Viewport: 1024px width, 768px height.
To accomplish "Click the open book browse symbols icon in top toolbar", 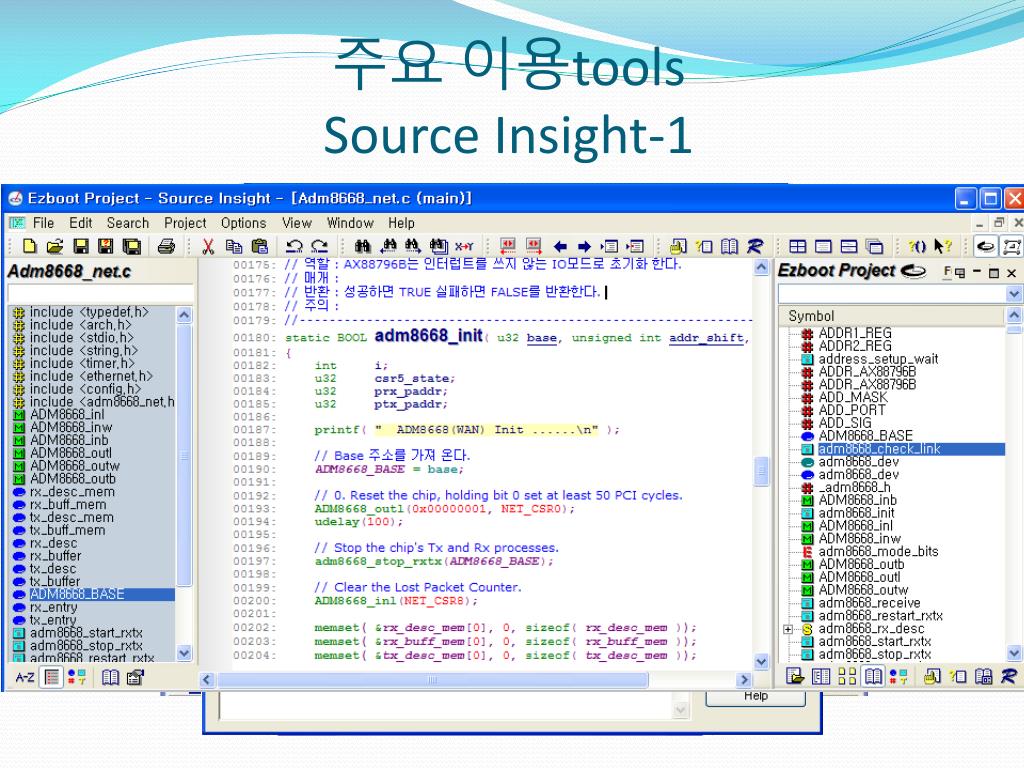I will coord(729,246).
